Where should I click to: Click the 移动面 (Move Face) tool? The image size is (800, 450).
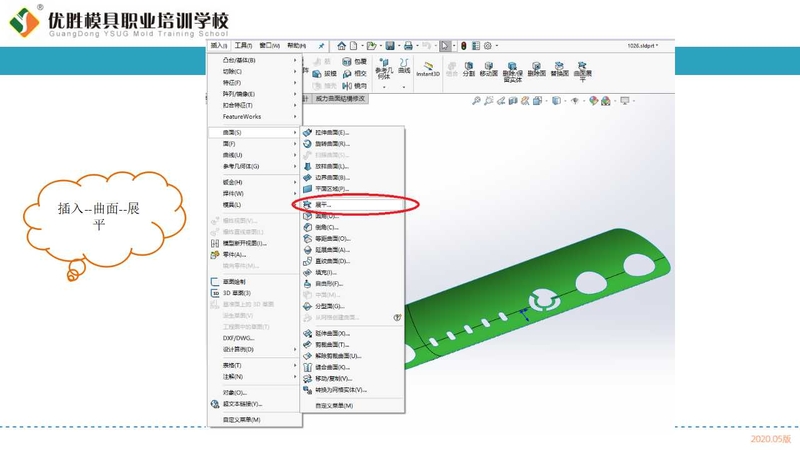pyautogui.click(x=488, y=69)
